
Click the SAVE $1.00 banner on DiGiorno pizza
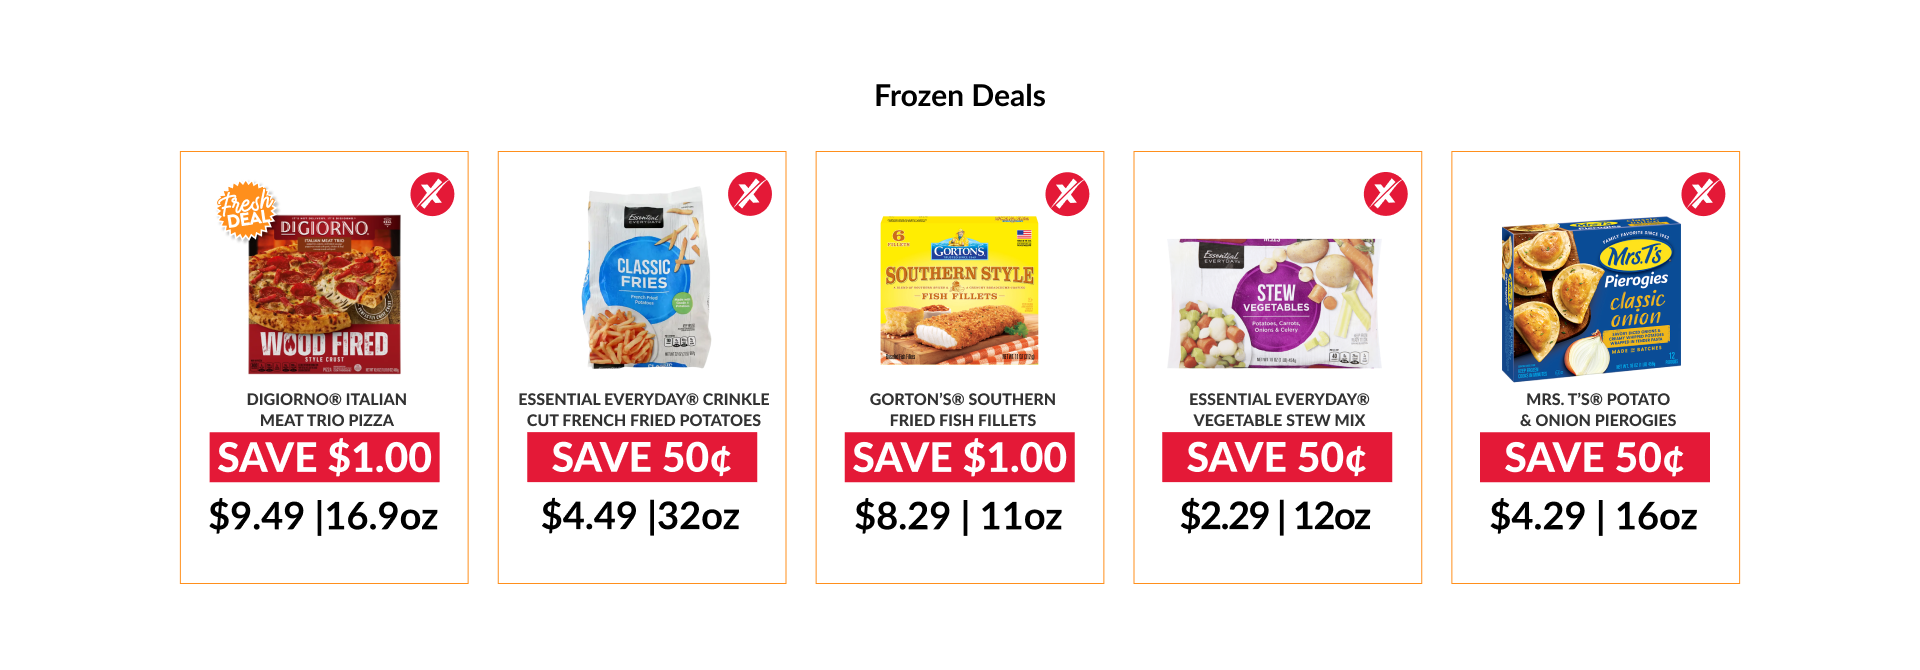click(x=324, y=458)
